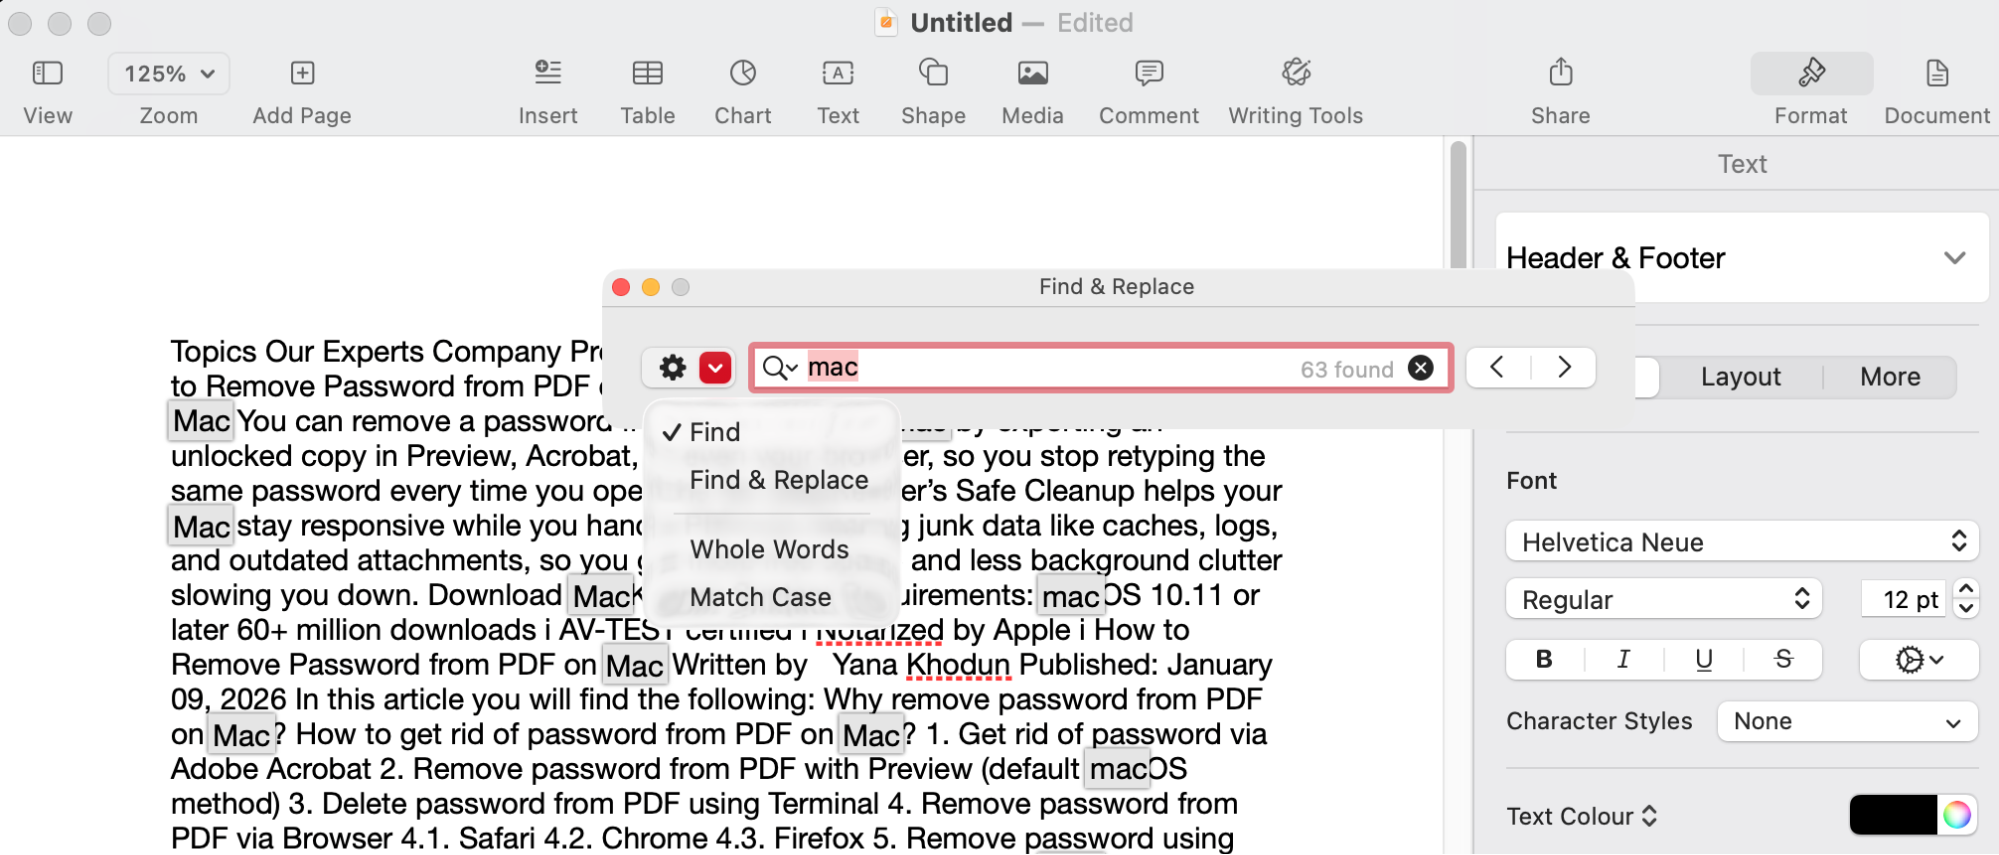Select the Find menu option
The height and width of the screenshot is (855, 1999).
(x=714, y=432)
